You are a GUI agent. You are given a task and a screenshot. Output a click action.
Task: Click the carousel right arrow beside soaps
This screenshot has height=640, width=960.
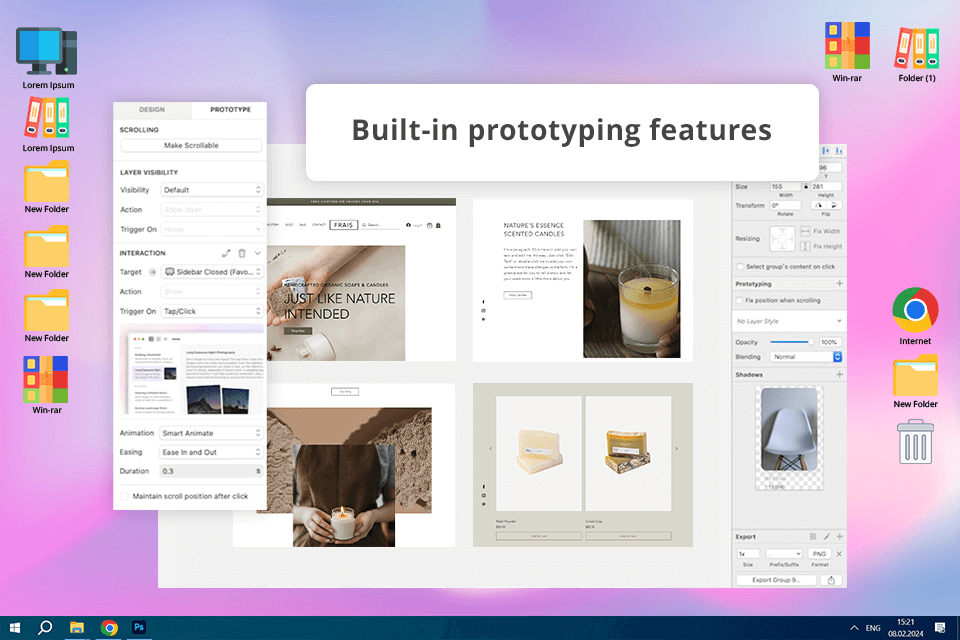[x=677, y=448]
